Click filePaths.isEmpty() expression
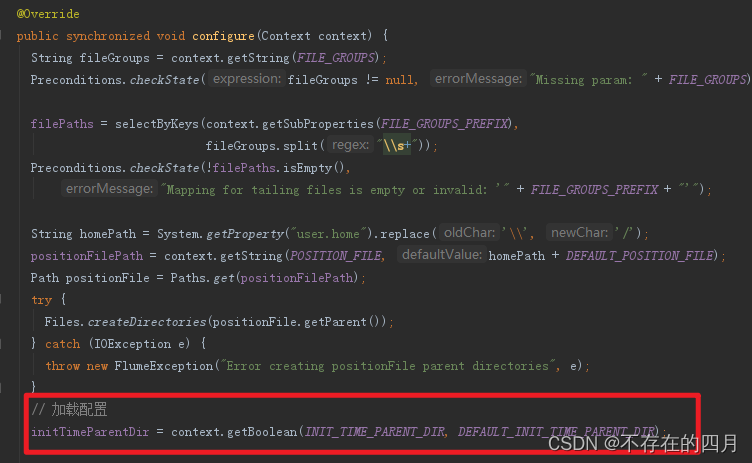The image size is (752, 463). [278, 168]
